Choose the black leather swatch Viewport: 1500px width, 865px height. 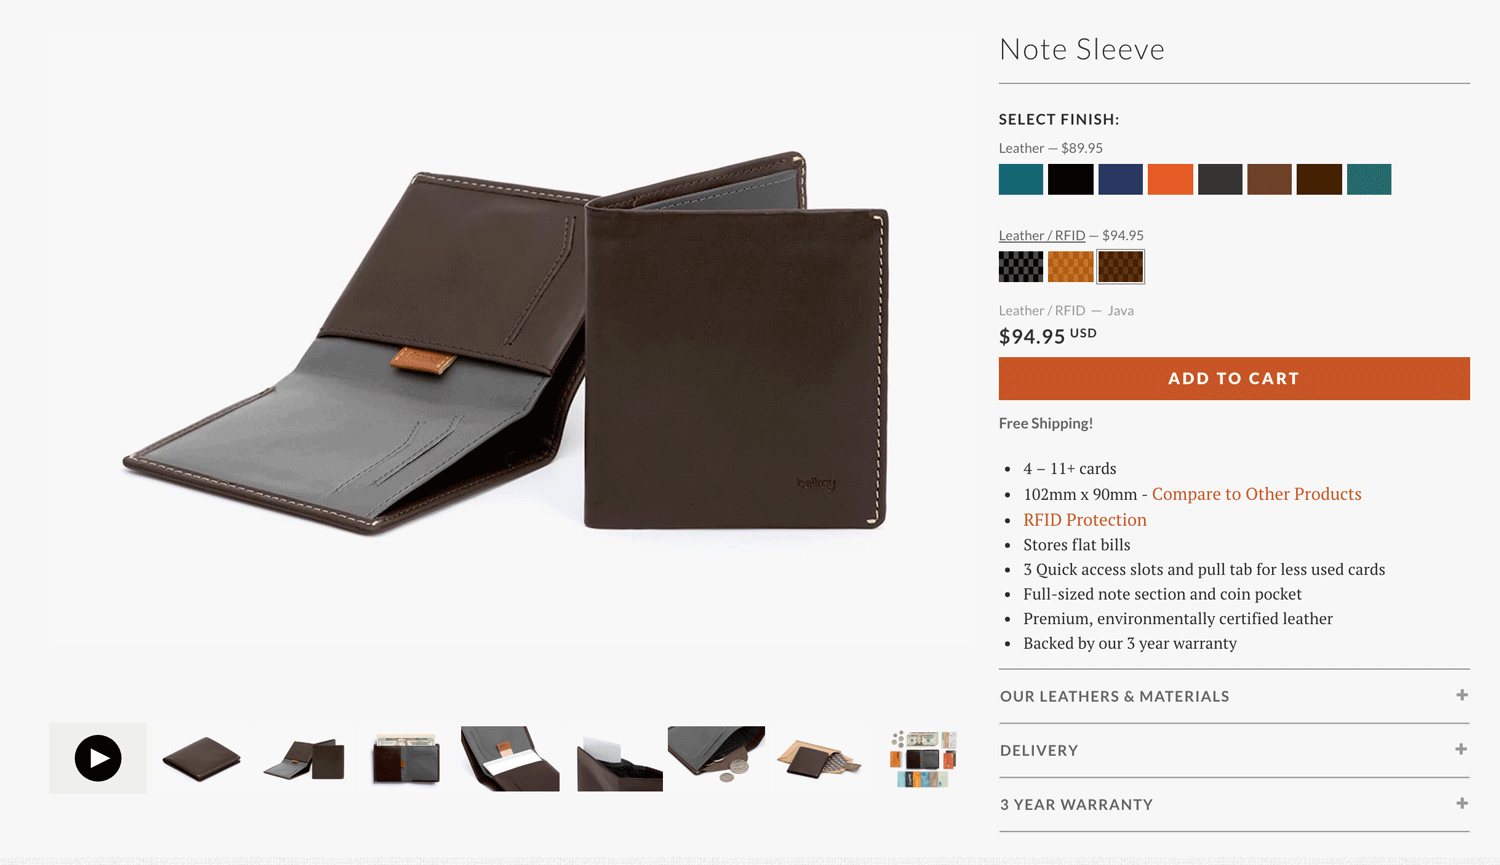[1070, 179]
